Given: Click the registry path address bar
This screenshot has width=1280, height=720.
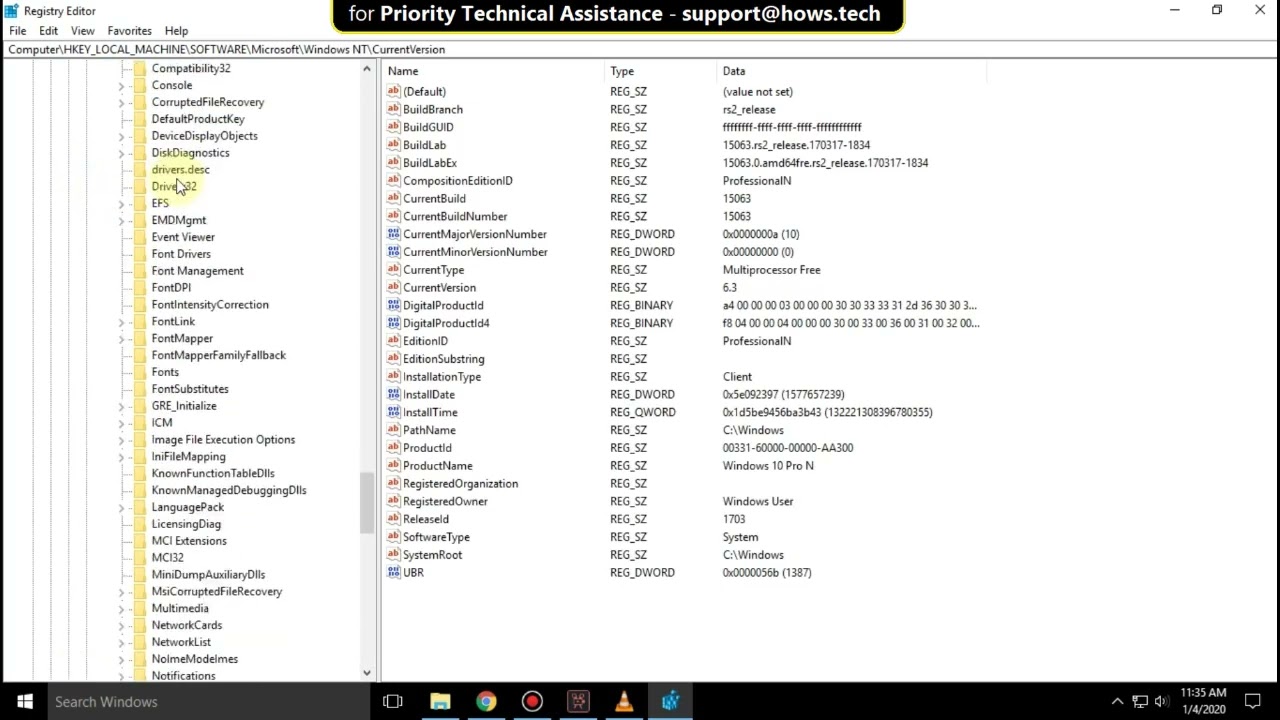Looking at the screenshot, I should tap(640, 49).
